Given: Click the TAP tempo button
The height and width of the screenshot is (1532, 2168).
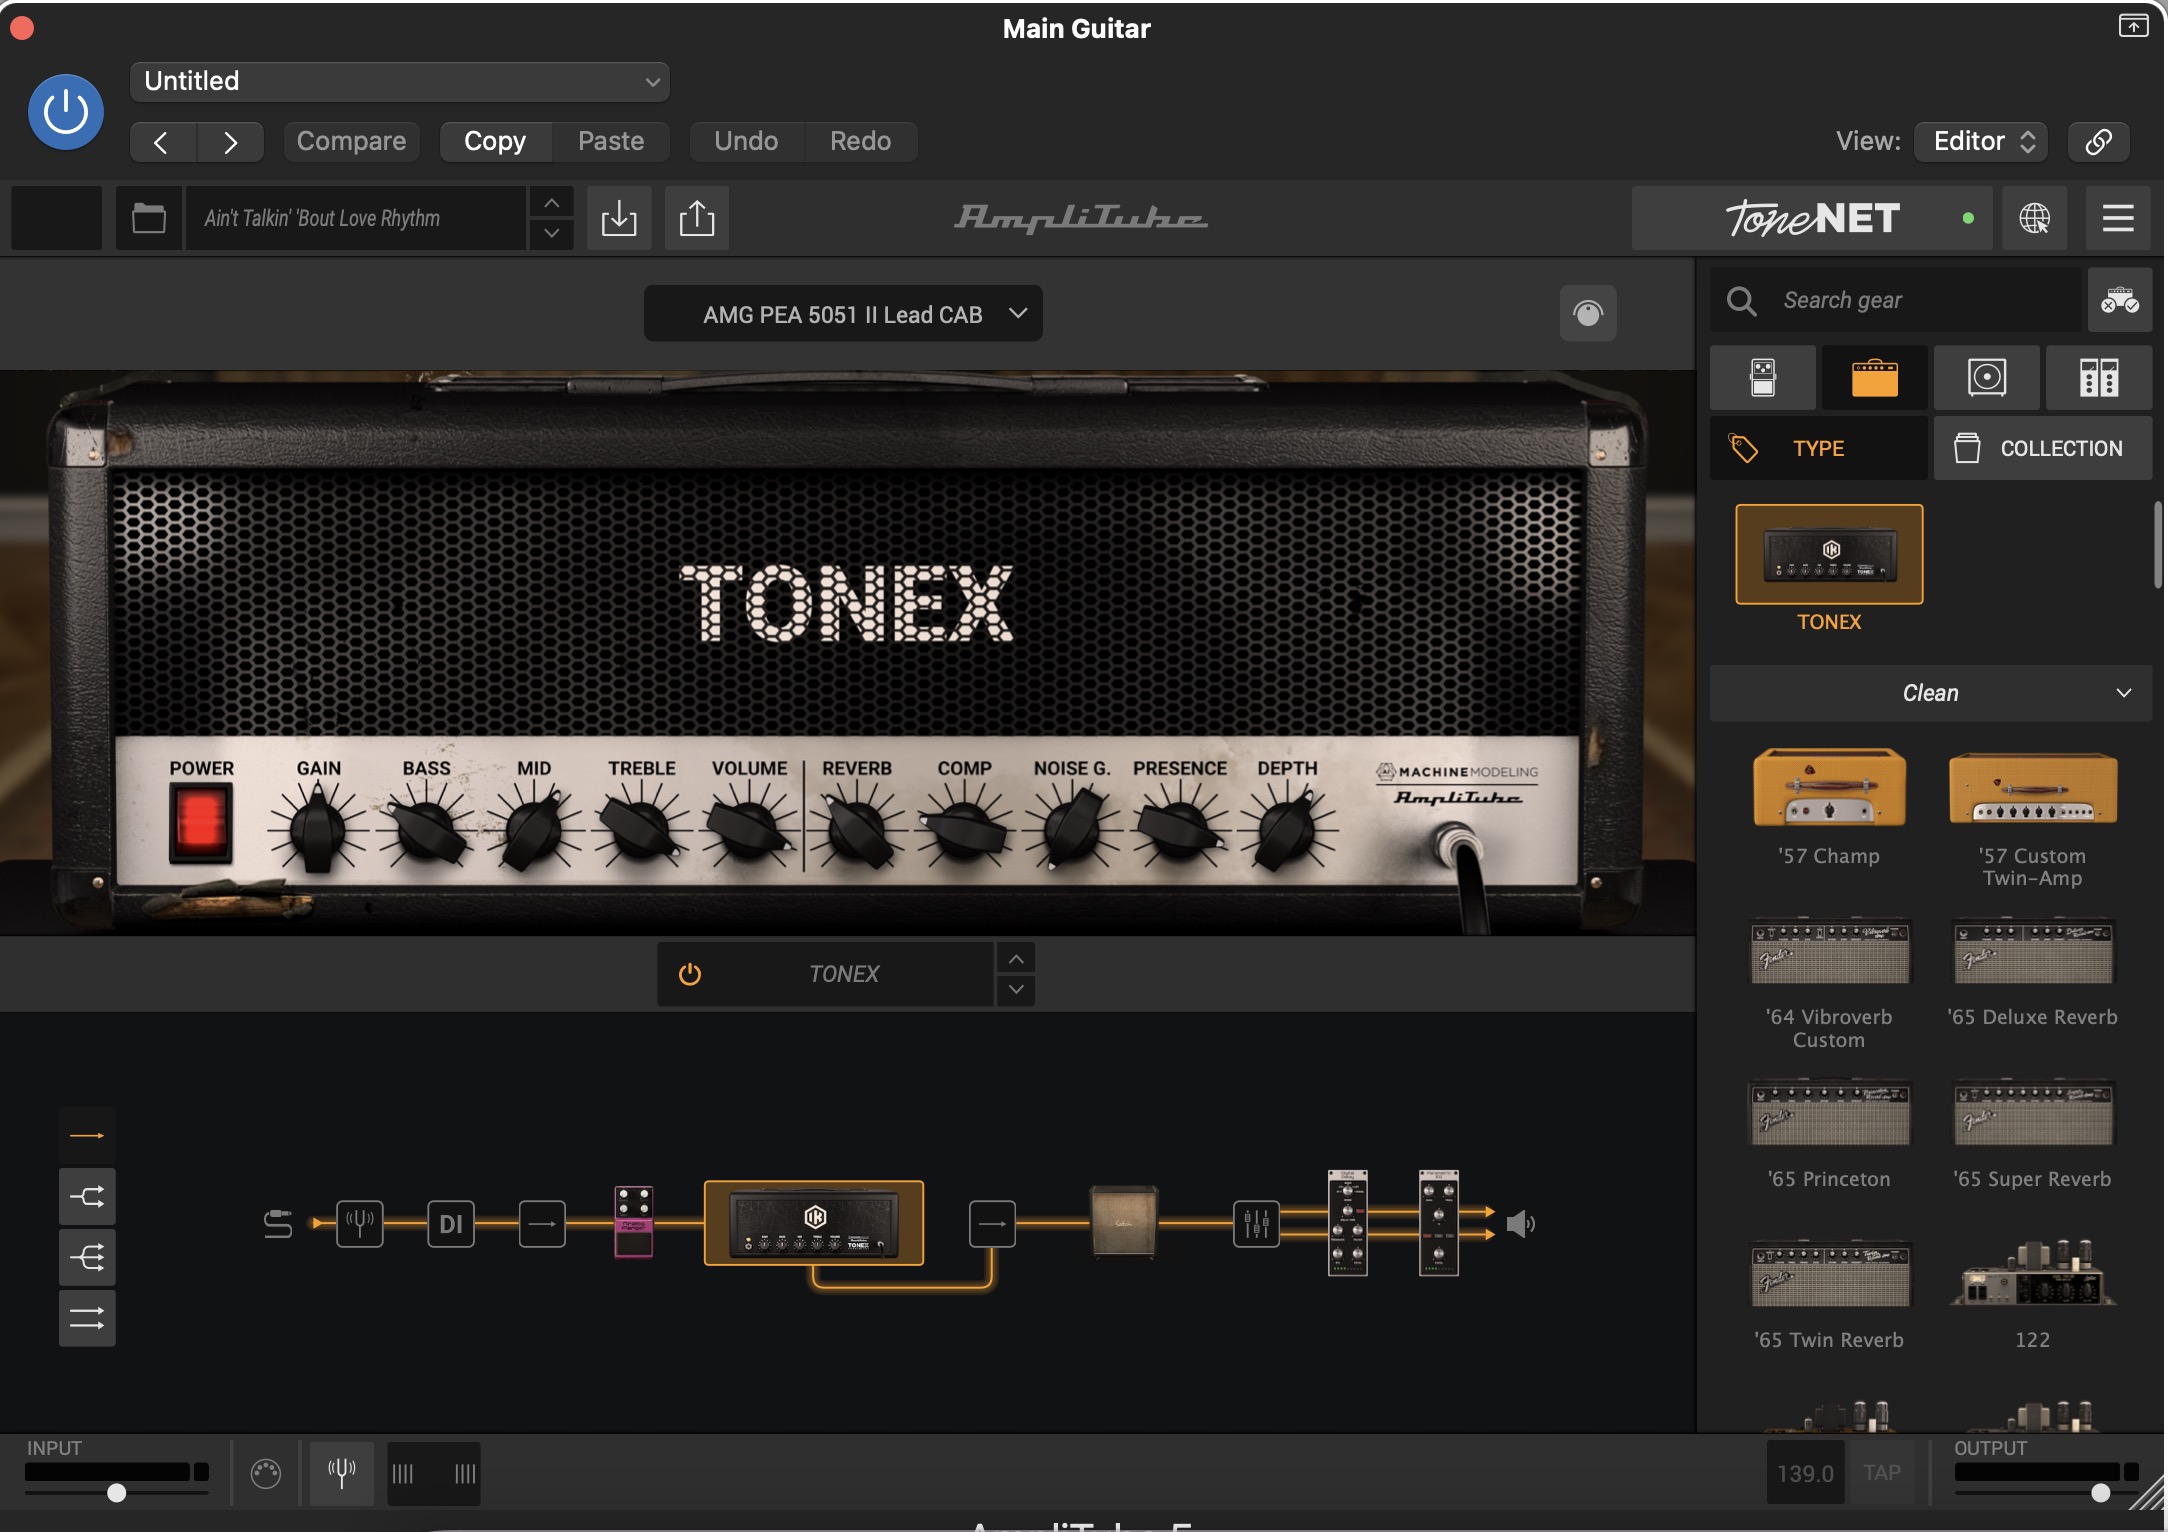Looking at the screenshot, I should pos(1881,1472).
